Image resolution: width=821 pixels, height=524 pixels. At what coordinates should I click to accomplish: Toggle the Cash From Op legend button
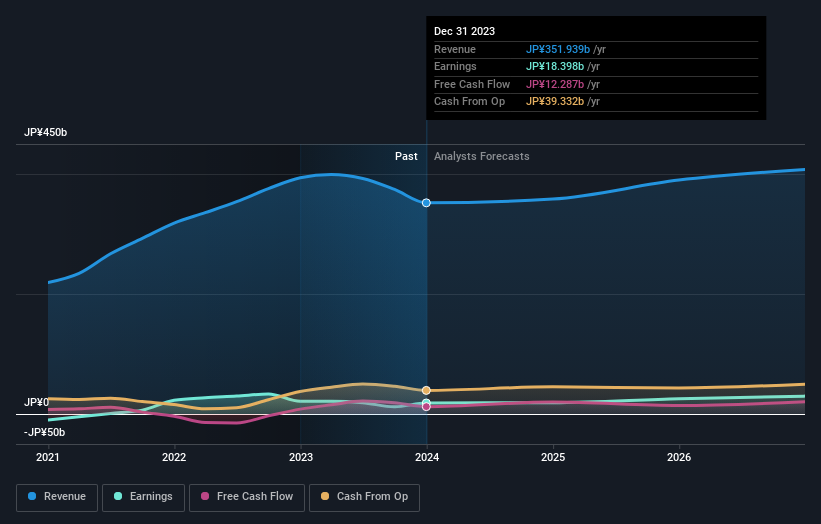pos(364,497)
